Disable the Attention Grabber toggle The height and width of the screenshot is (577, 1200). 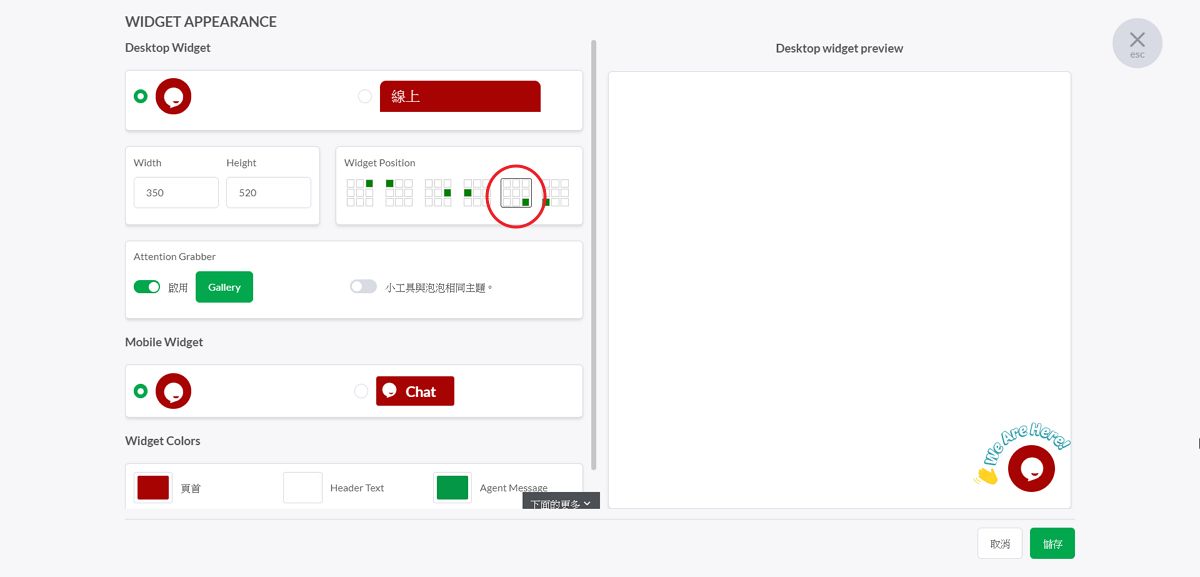coord(147,287)
